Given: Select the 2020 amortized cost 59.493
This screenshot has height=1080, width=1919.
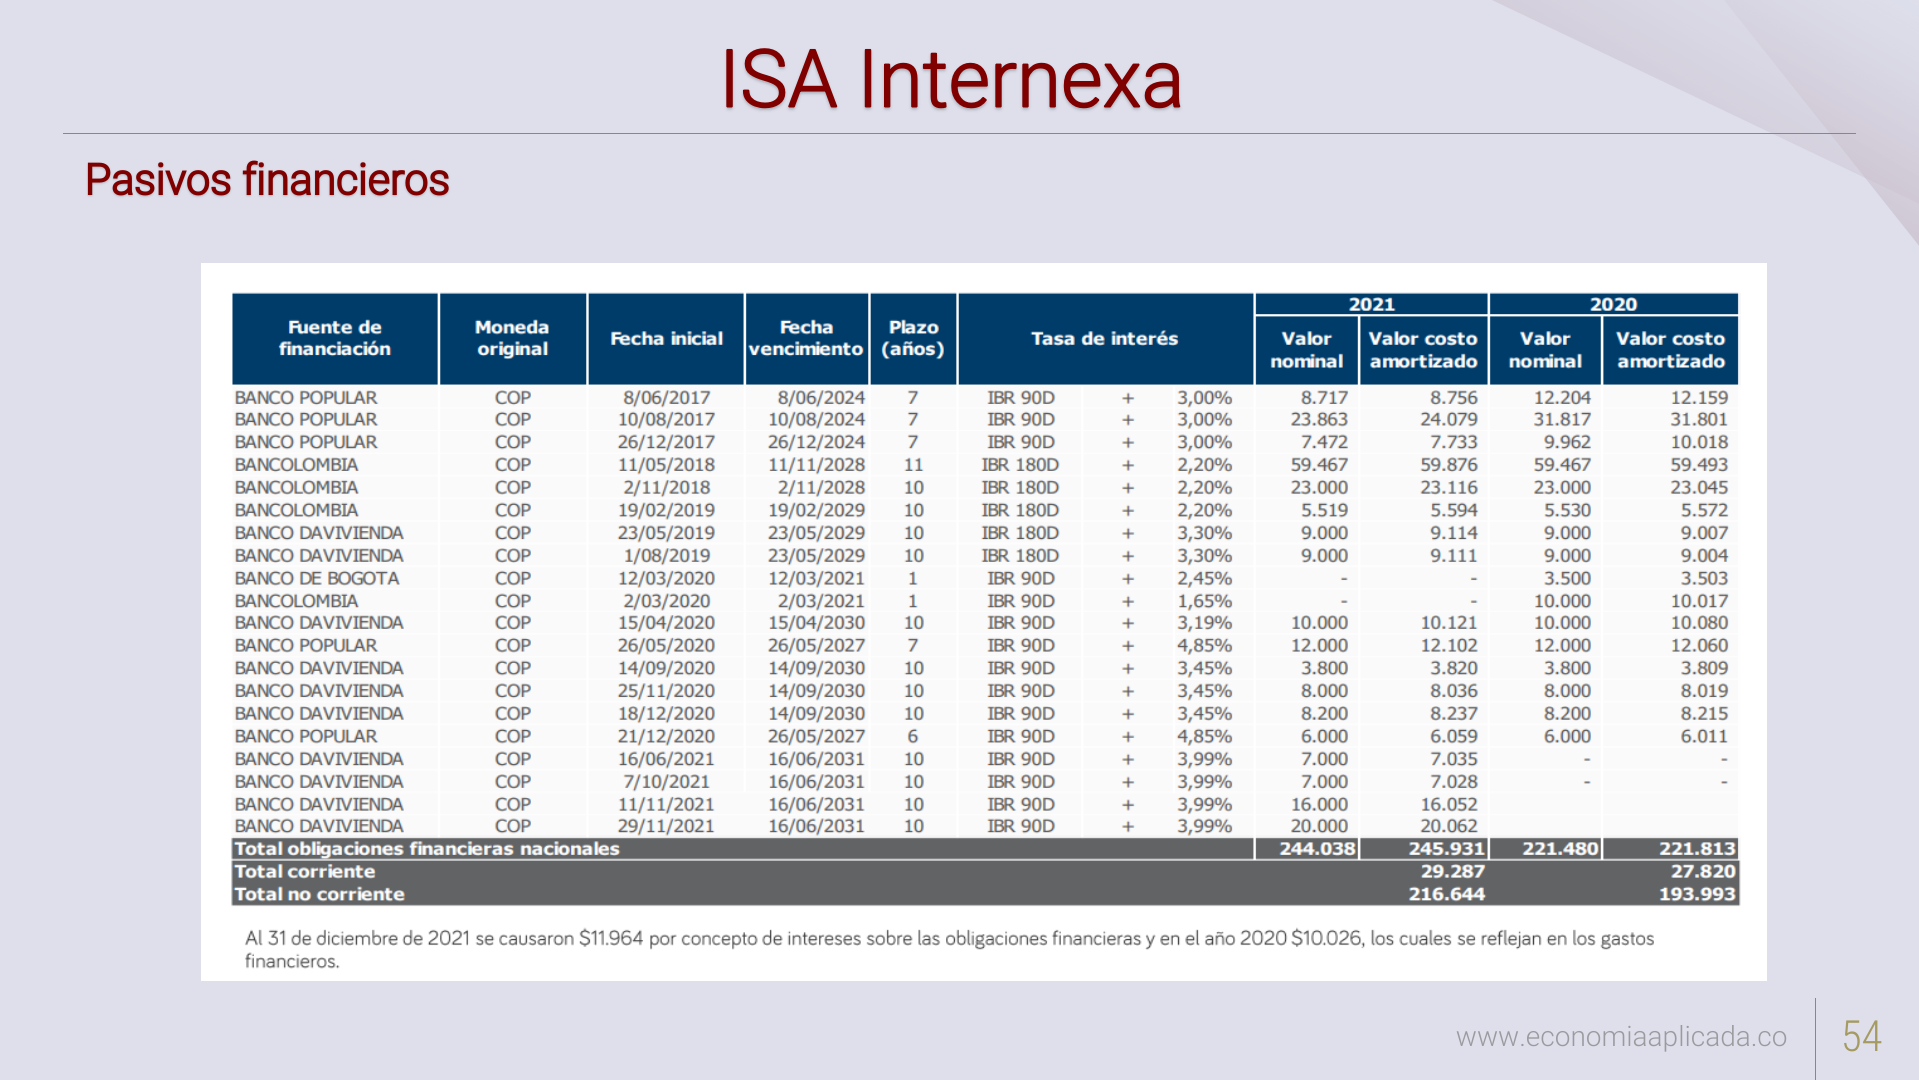Looking at the screenshot, I should pos(1699,465).
